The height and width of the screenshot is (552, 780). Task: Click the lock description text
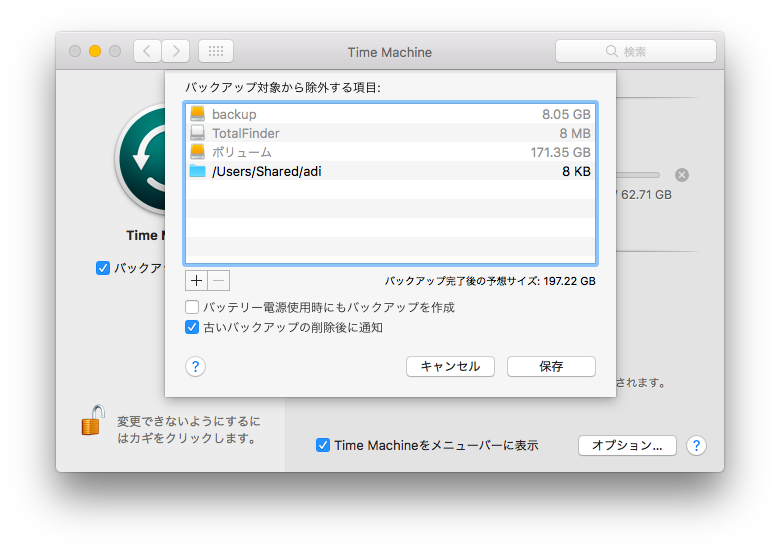pos(189,430)
